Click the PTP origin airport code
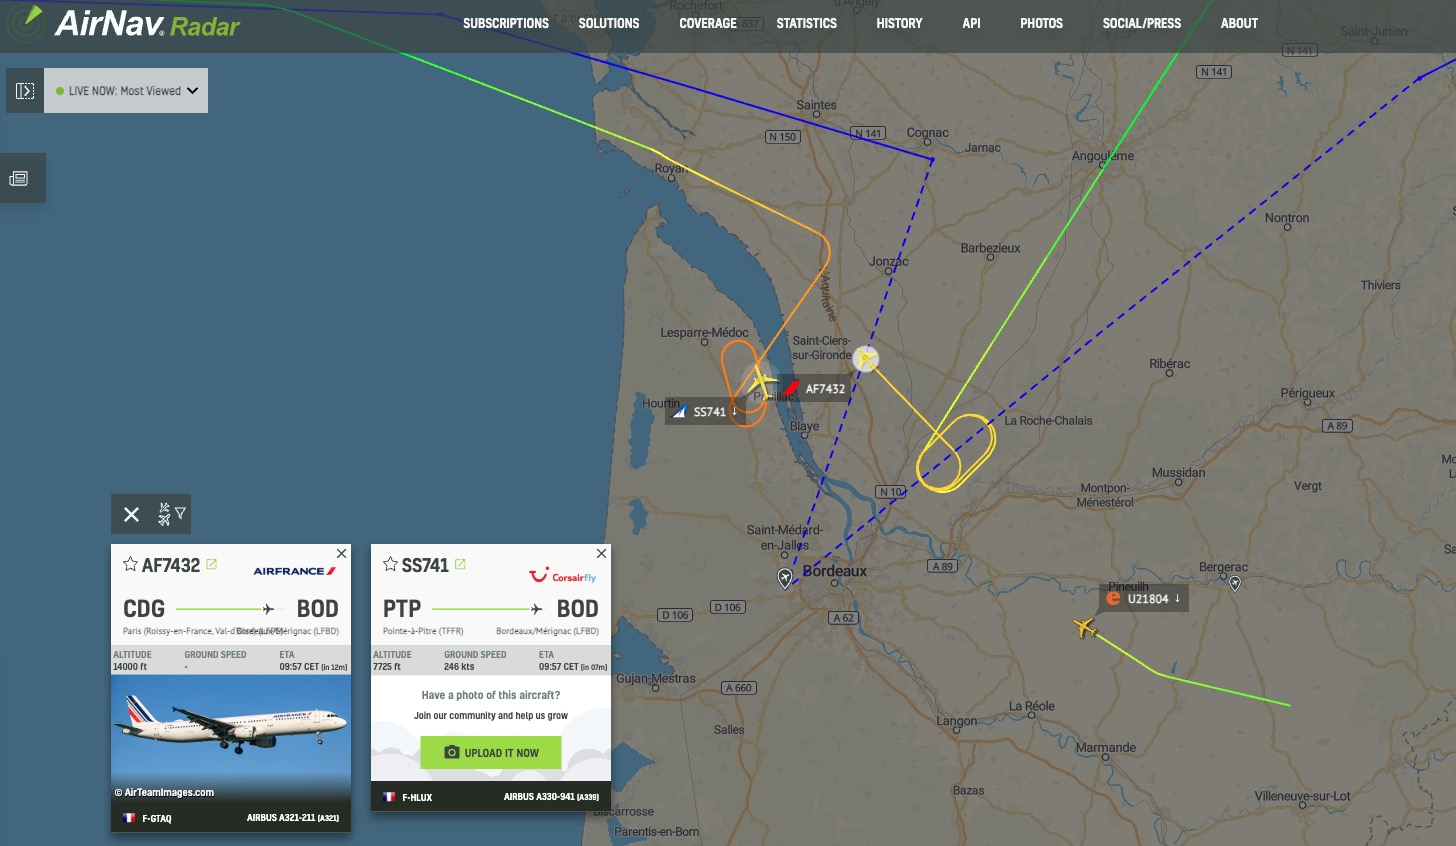 point(402,609)
